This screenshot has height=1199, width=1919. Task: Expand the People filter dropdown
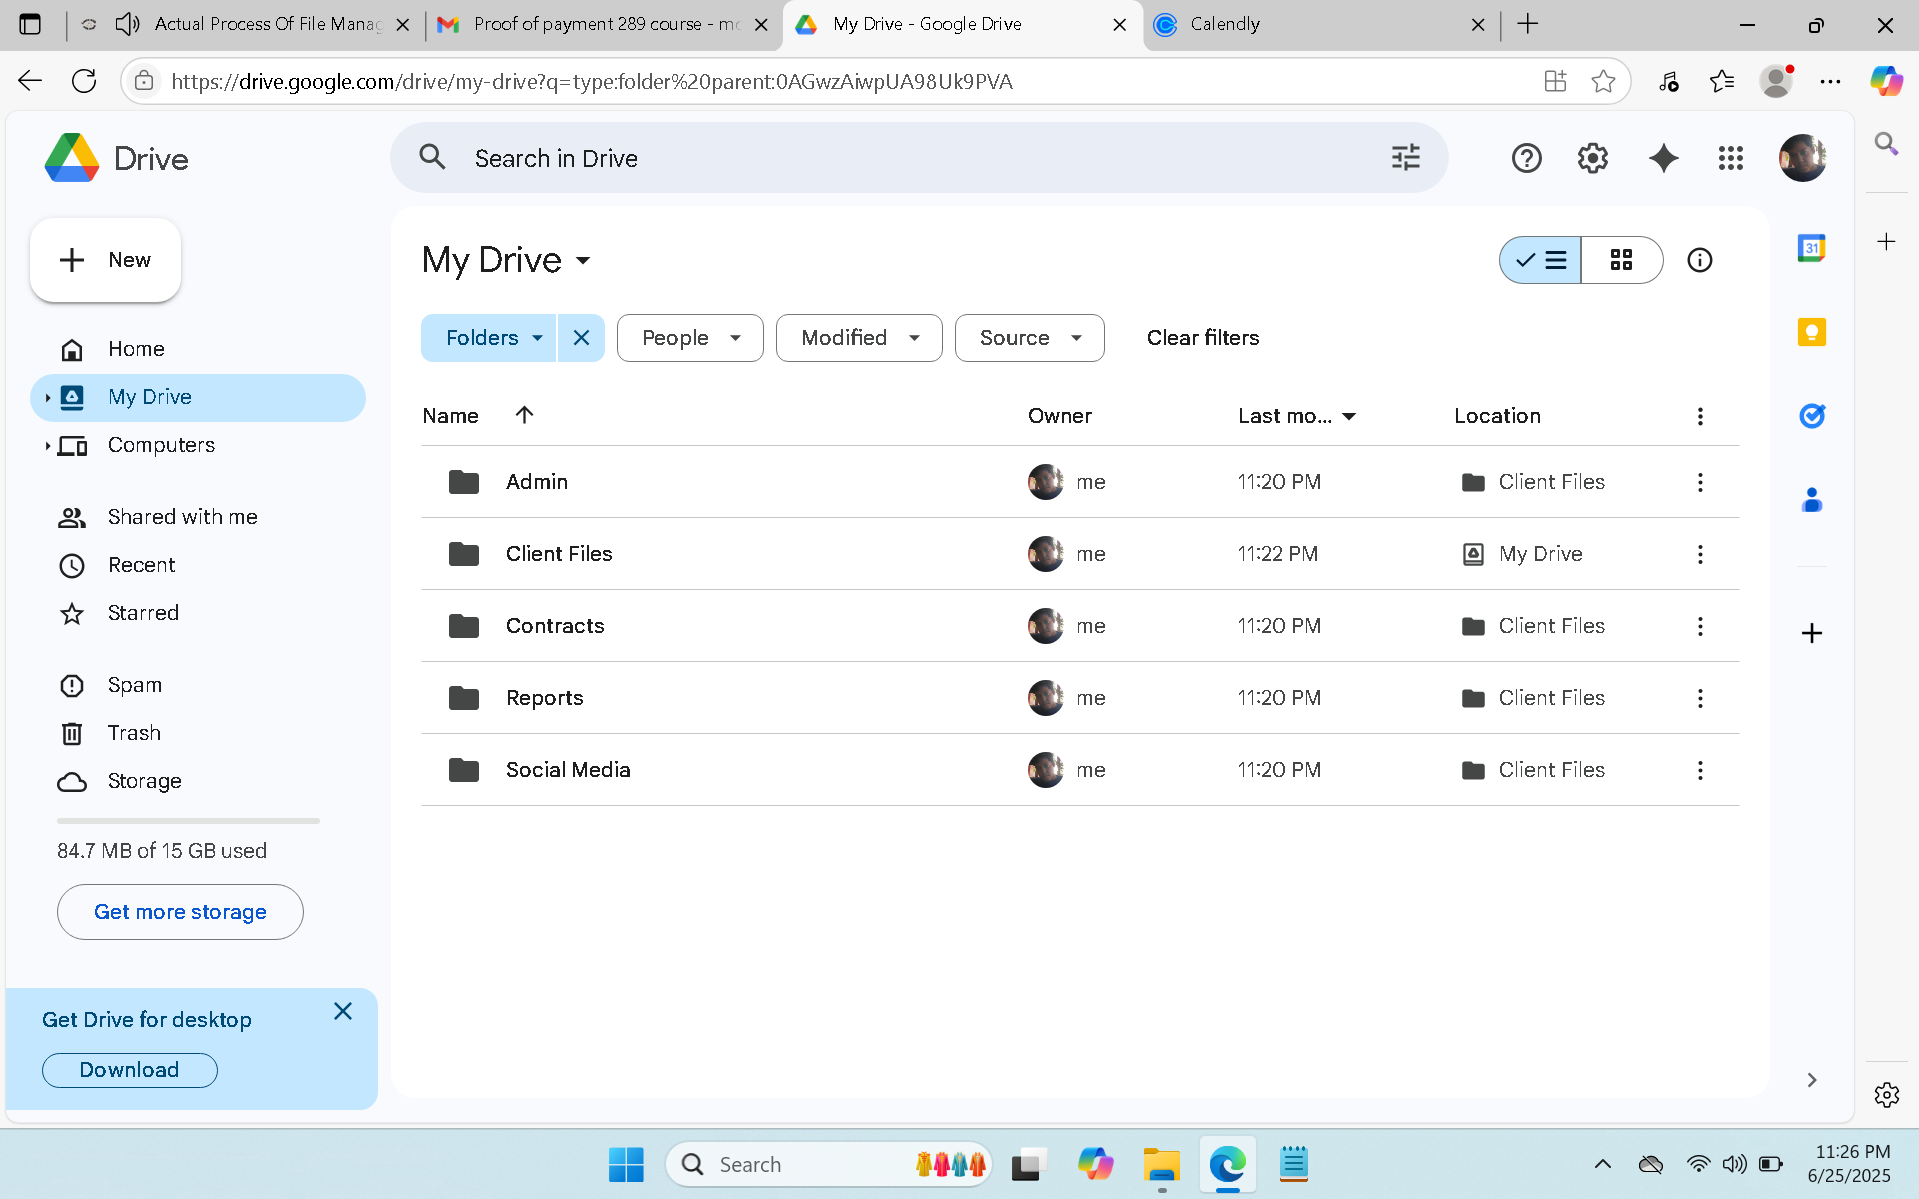690,338
